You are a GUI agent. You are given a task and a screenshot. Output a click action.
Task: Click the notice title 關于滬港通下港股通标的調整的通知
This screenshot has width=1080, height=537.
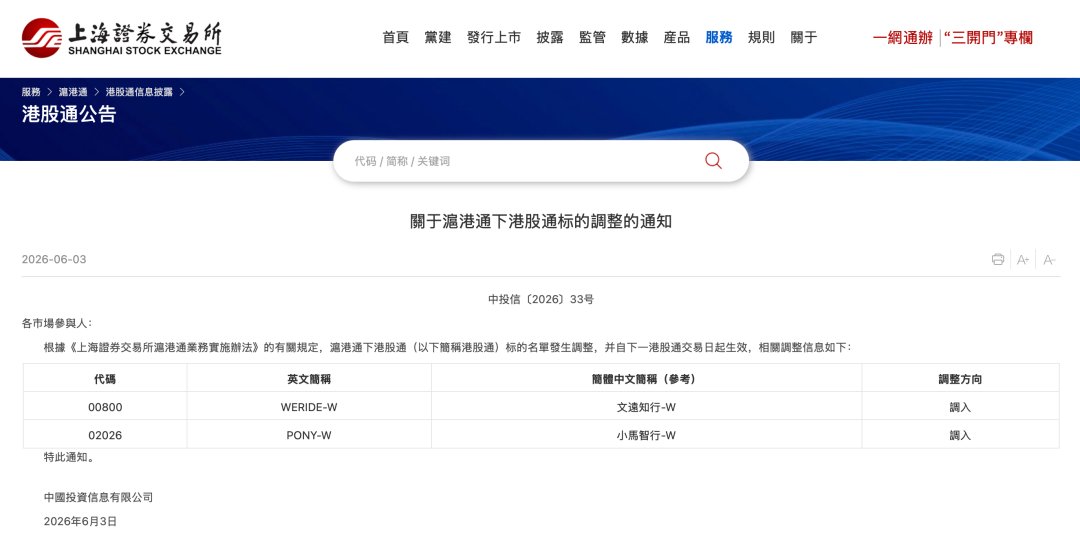[541, 222]
